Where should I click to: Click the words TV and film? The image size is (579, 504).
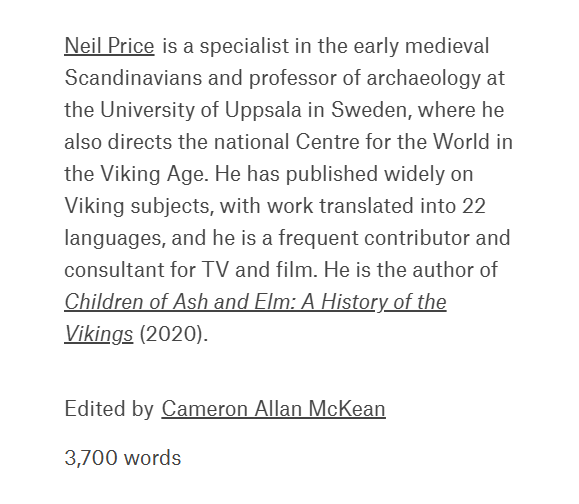click(x=260, y=270)
